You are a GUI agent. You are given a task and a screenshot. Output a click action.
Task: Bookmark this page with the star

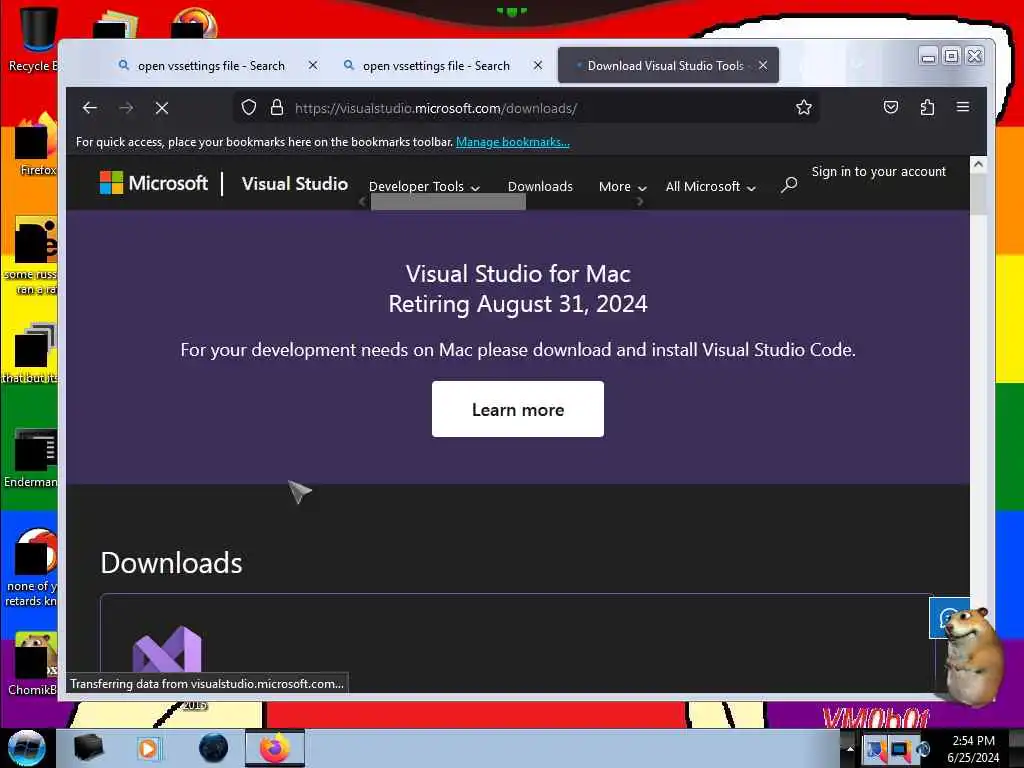coord(804,107)
